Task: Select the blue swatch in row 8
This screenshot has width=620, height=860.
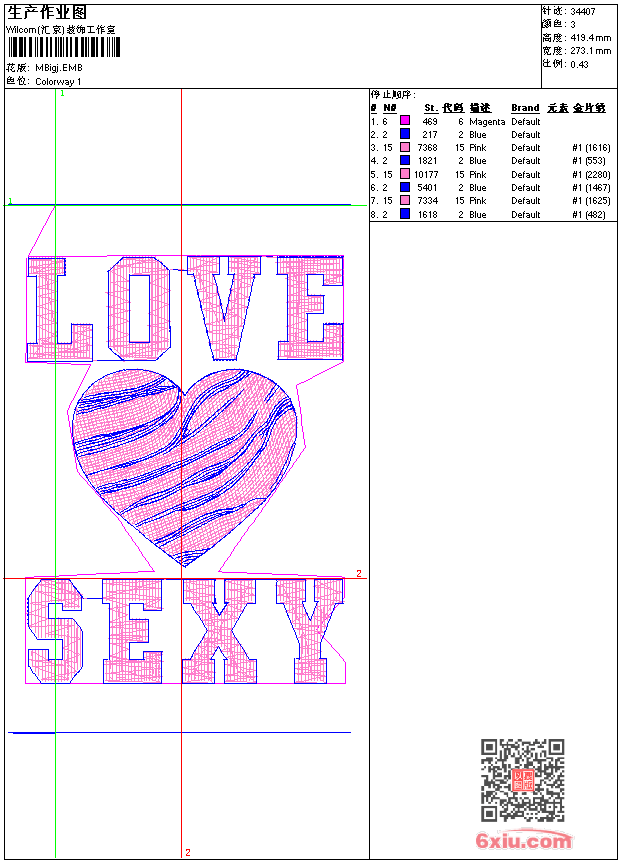Action: [x=405, y=214]
